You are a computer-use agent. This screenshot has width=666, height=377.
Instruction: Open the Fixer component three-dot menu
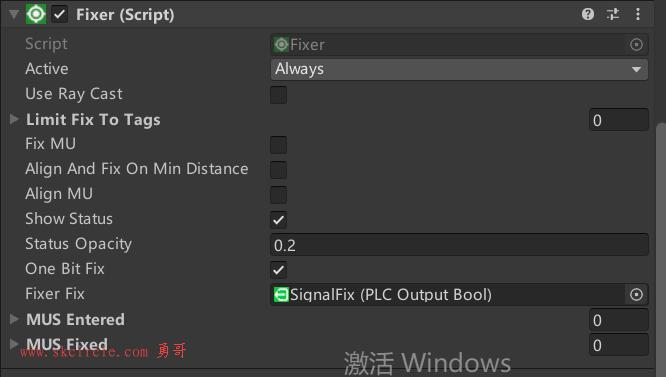[638, 14]
